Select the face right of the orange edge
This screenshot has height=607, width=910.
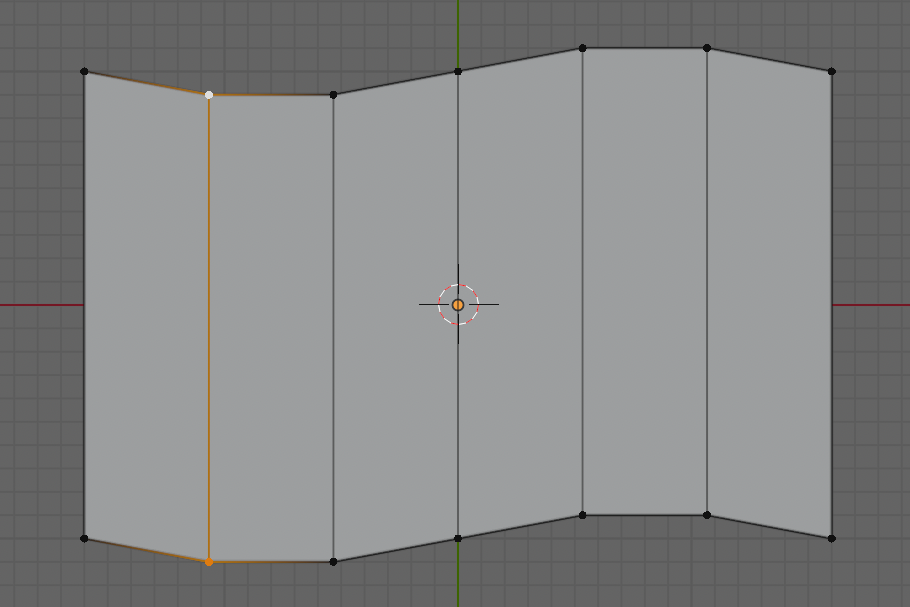[271, 330]
